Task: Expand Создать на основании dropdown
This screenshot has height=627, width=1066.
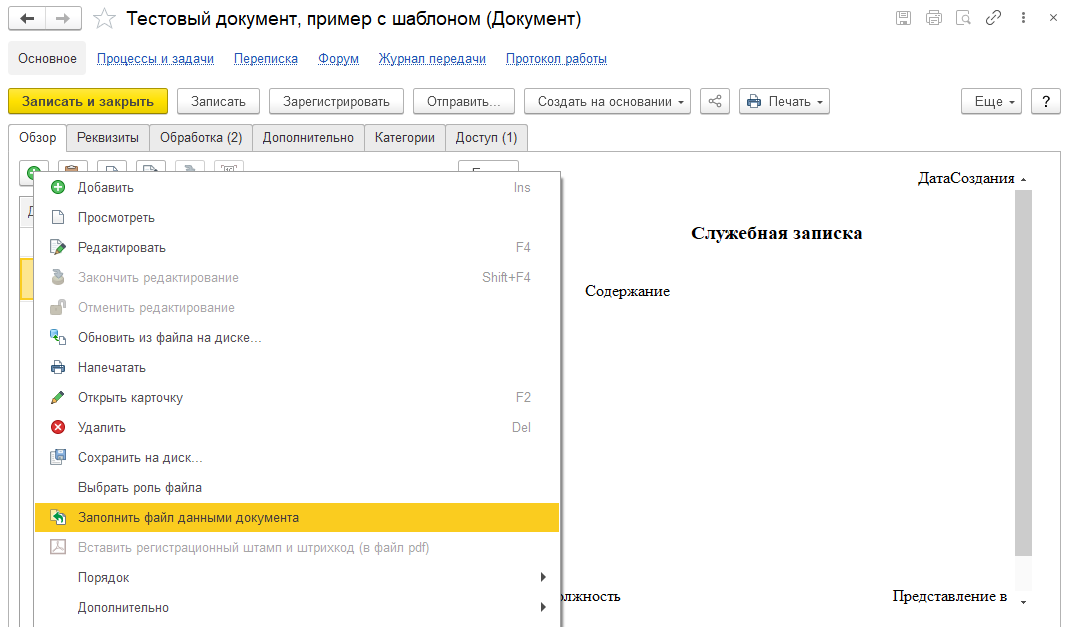Action: click(607, 101)
